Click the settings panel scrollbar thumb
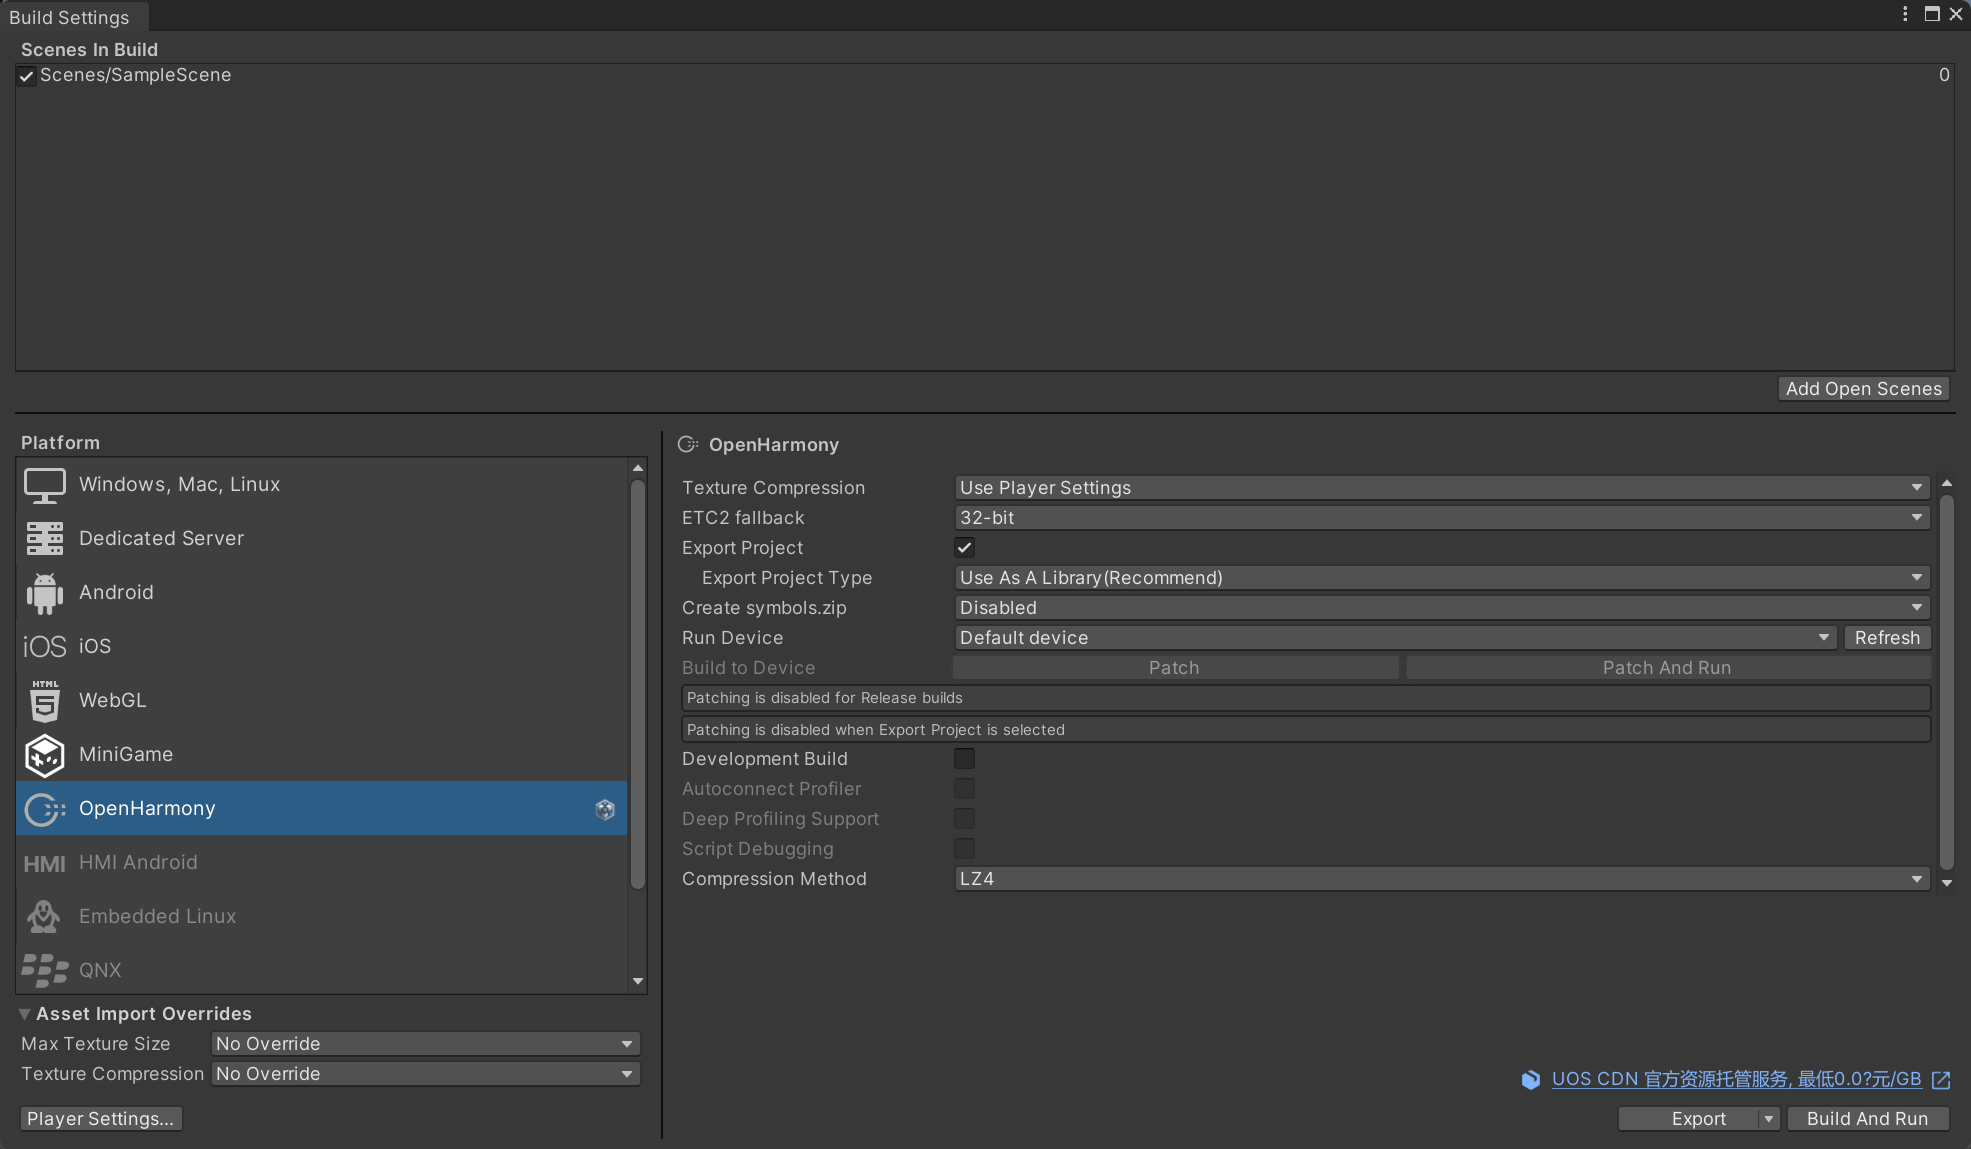Viewport: 1971px width, 1149px height. coord(1947,682)
